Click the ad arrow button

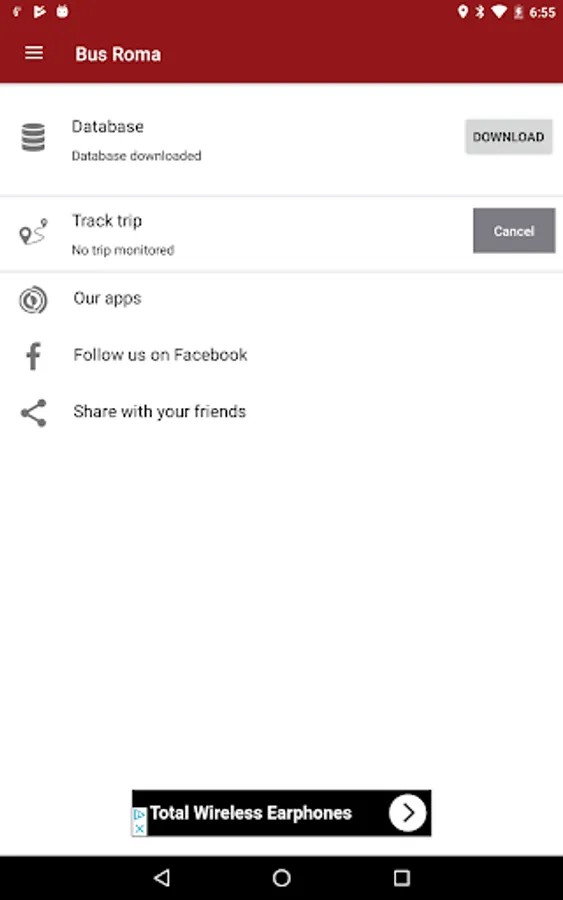pyautogui.click(x=407, y=813)
